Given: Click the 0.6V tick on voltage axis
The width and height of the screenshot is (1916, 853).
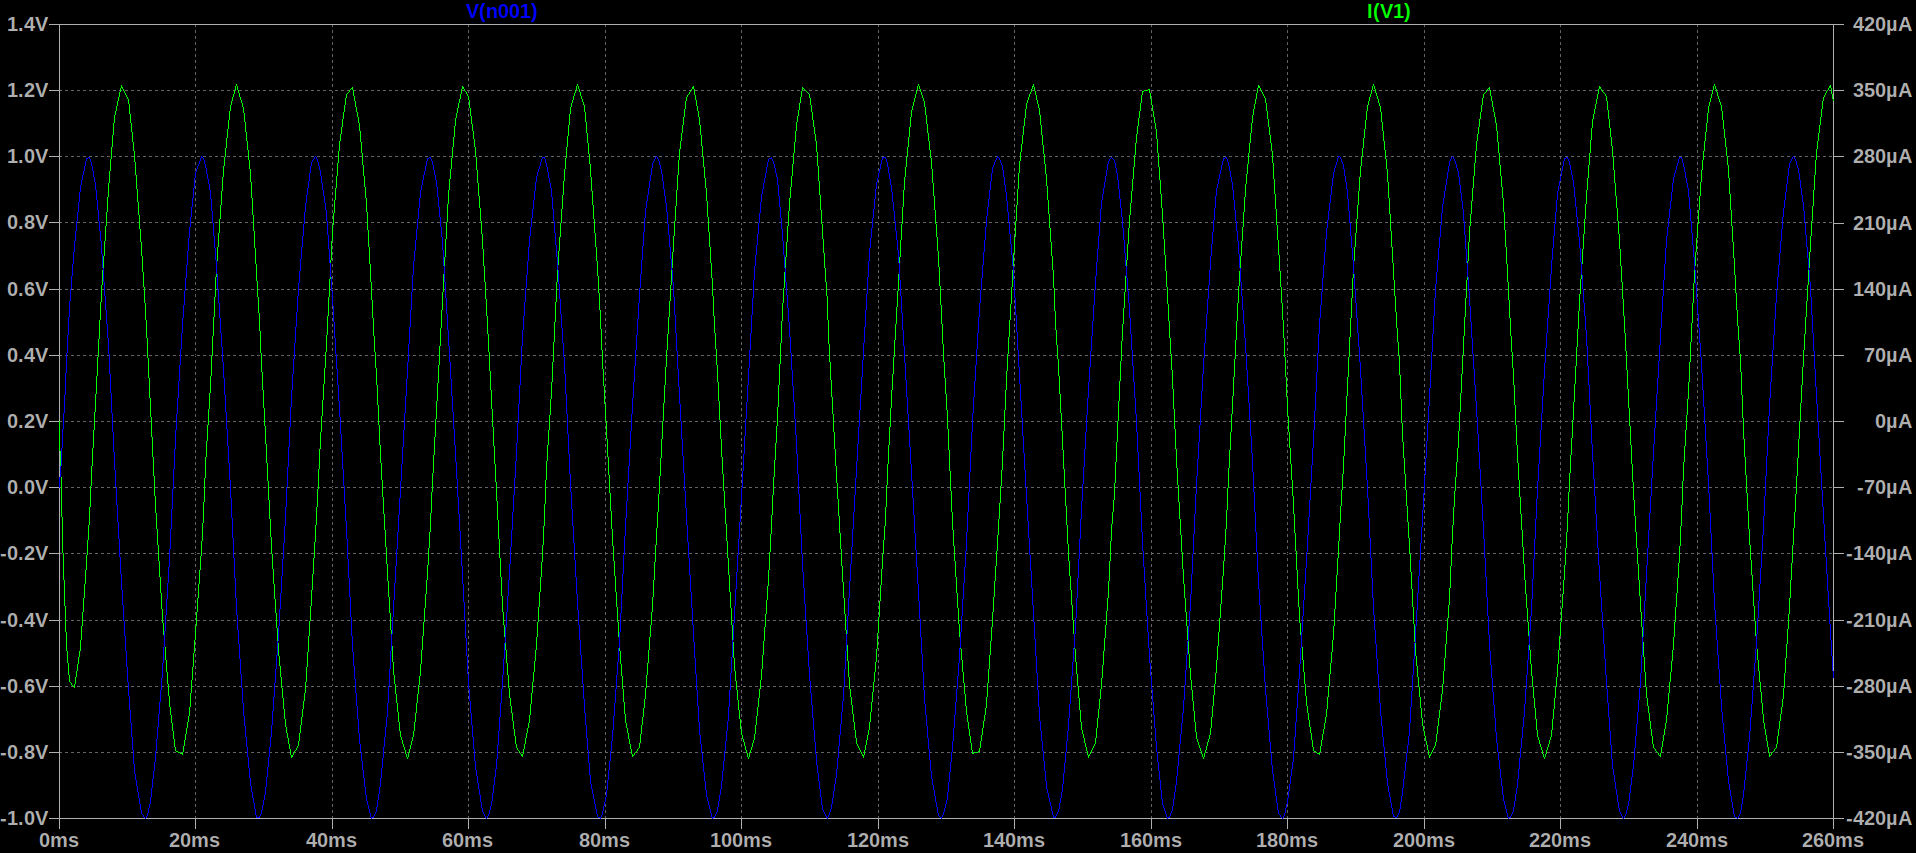Looking at the screenshot, I should click(x=27, y=289).
